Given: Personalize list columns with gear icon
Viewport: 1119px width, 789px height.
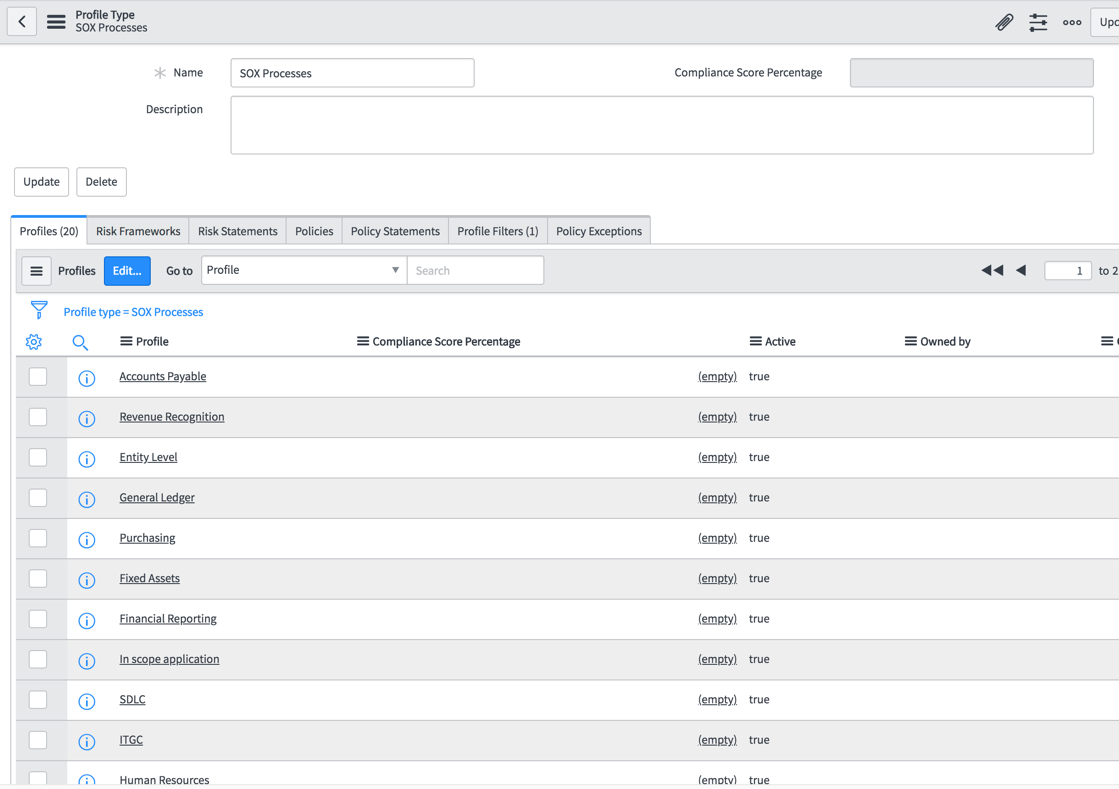Looking at the screenshot, I should click(34, 342).
